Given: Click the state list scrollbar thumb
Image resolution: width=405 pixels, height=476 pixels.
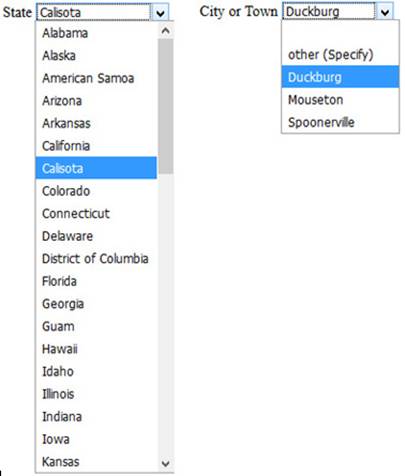Looking at the screenshot, I should pyautogui.click(x=165, y=106).
